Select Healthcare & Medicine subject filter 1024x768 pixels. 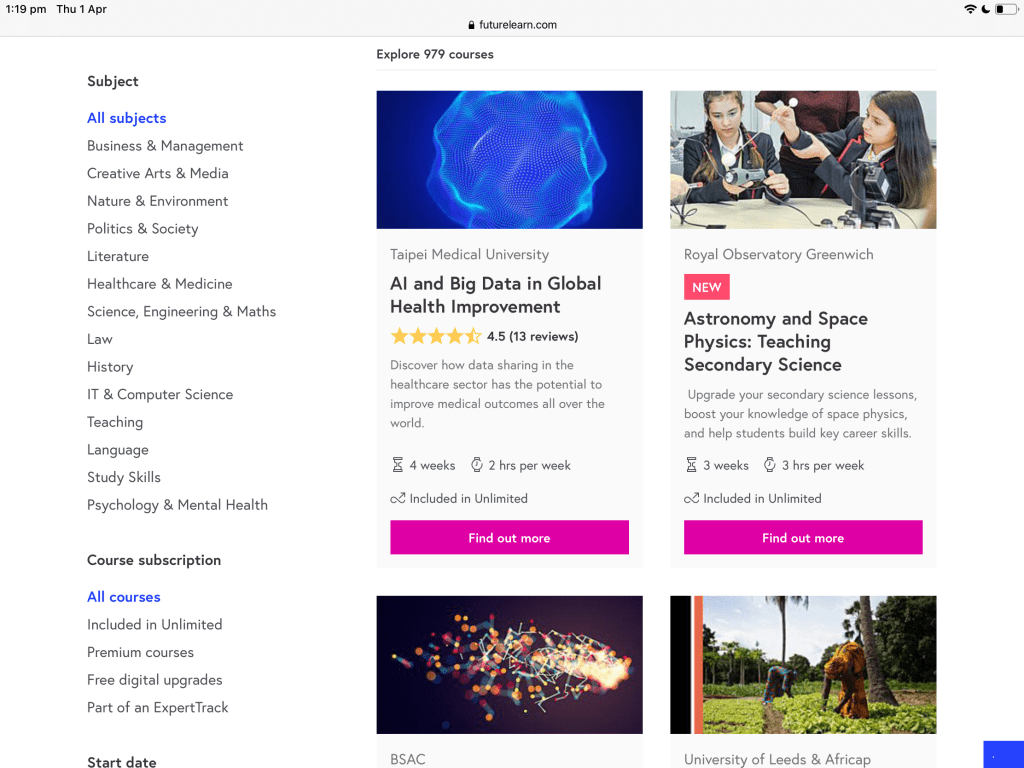point(159,284)
